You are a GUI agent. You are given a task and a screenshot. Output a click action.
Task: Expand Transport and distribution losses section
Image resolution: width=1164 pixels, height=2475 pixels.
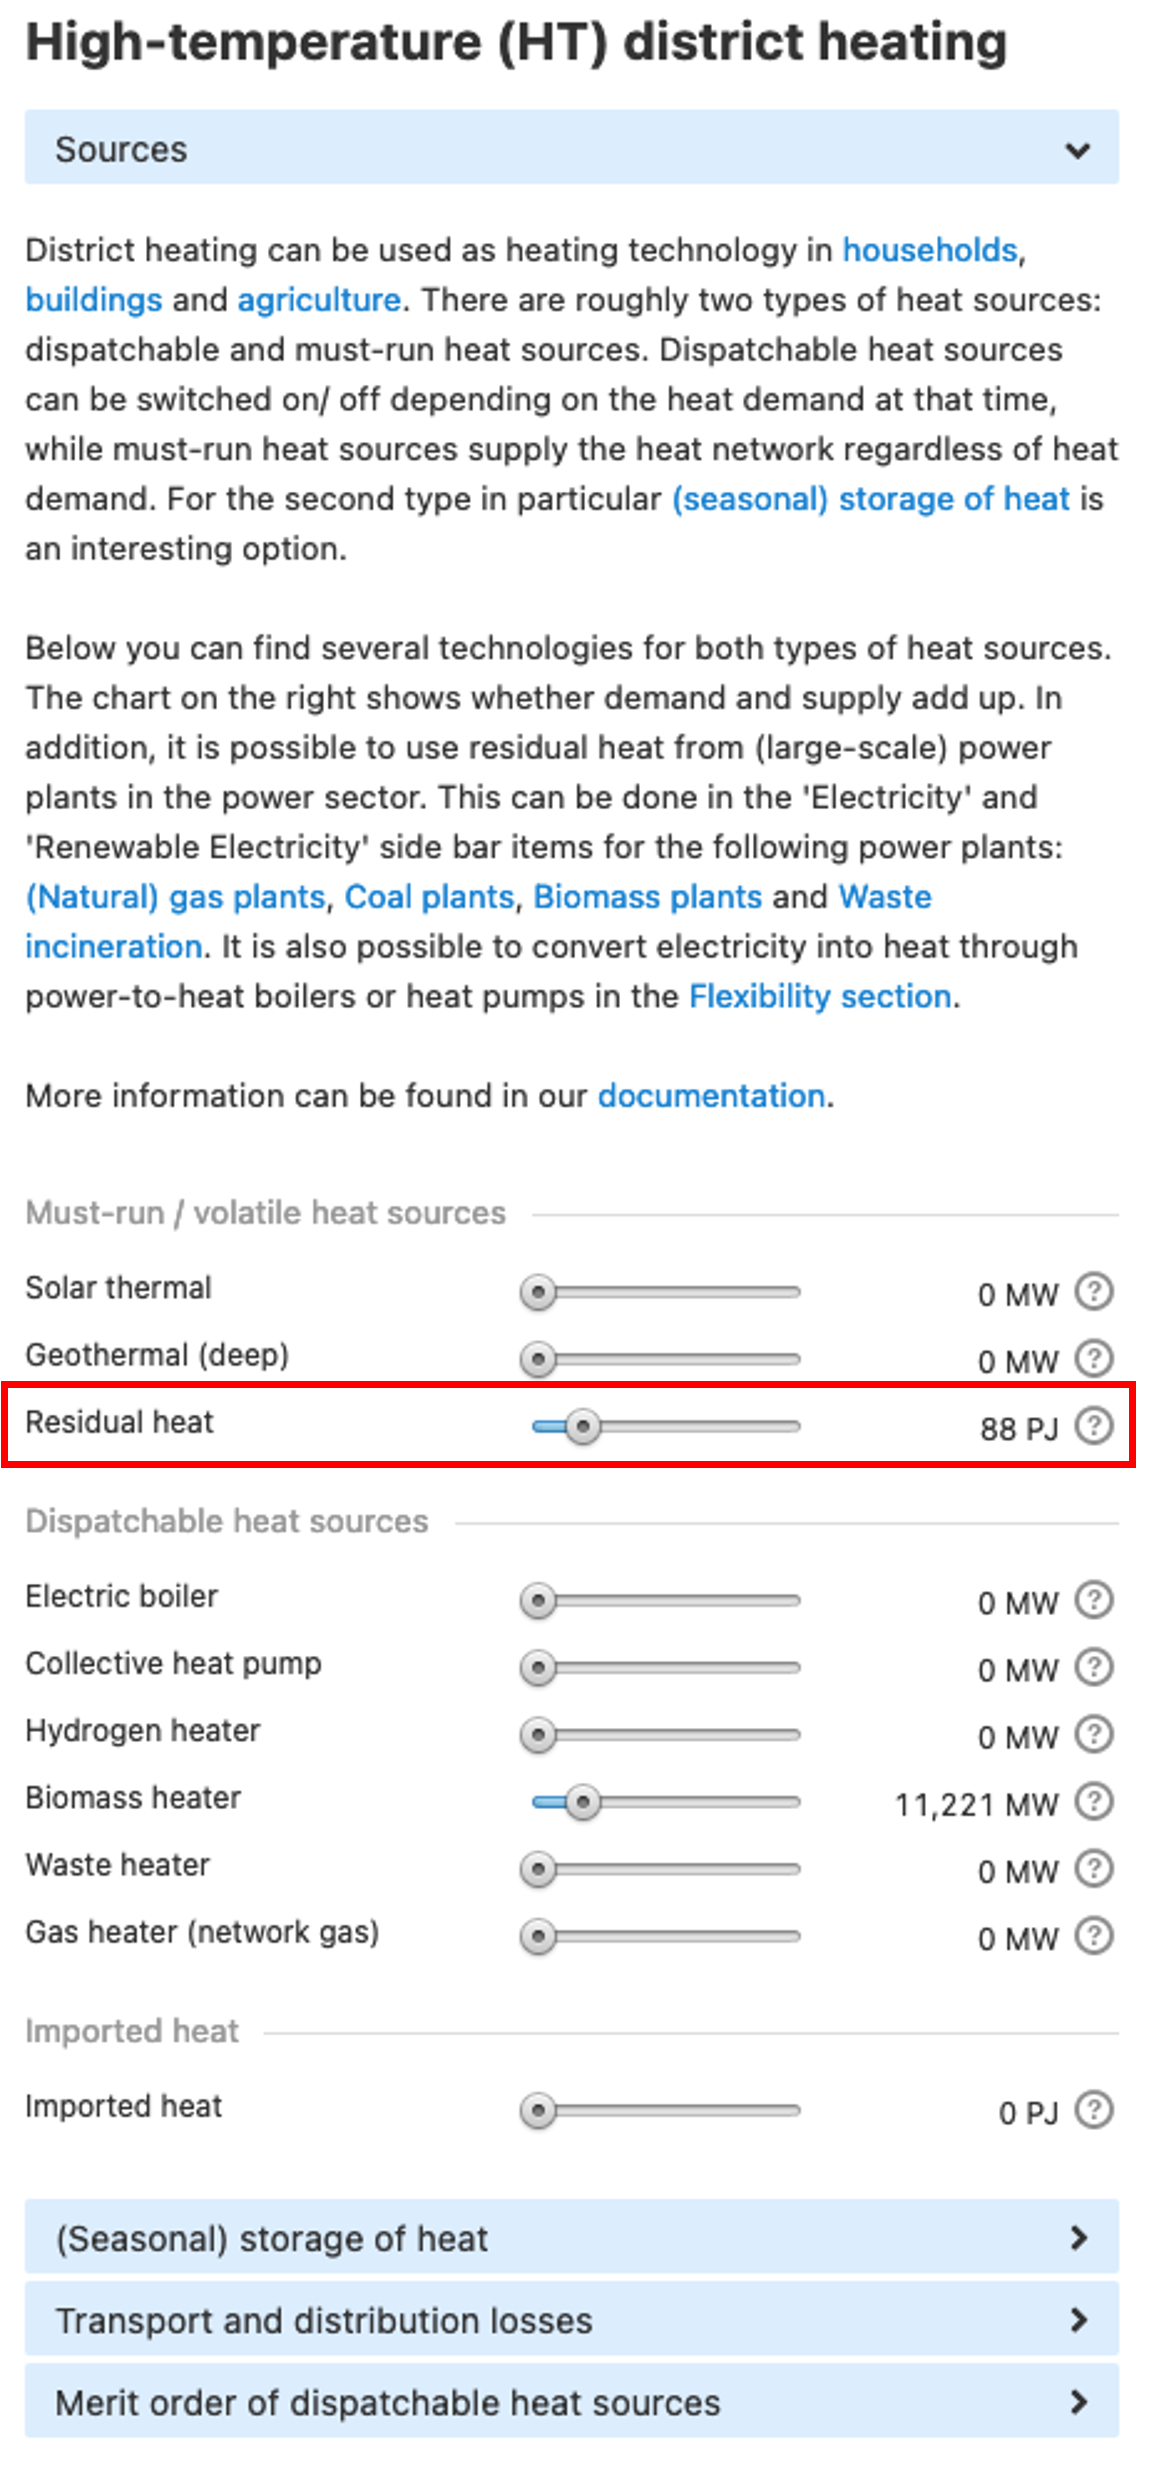coord(571,2319)
